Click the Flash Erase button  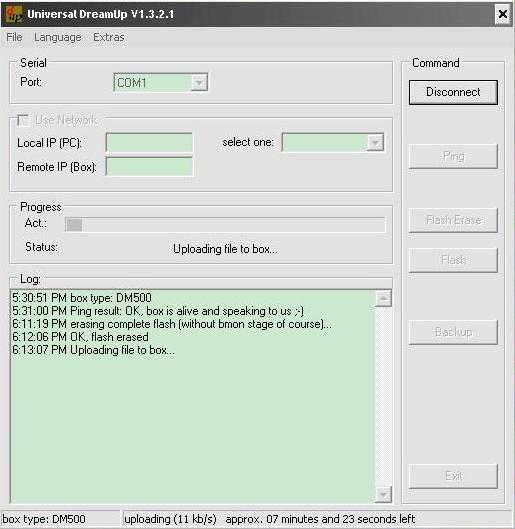pos(453,220)
